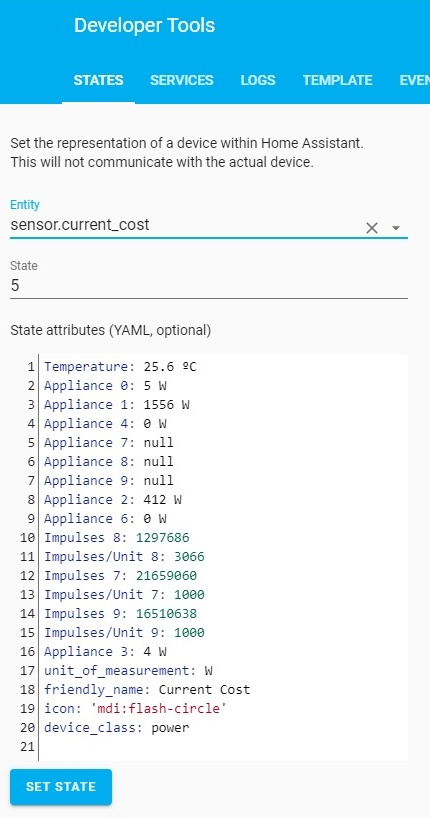Viewport: 430px width, 818px height.
Task: Place cursor on Appliance 1: 1556 W line
Action: pos(116,405)
